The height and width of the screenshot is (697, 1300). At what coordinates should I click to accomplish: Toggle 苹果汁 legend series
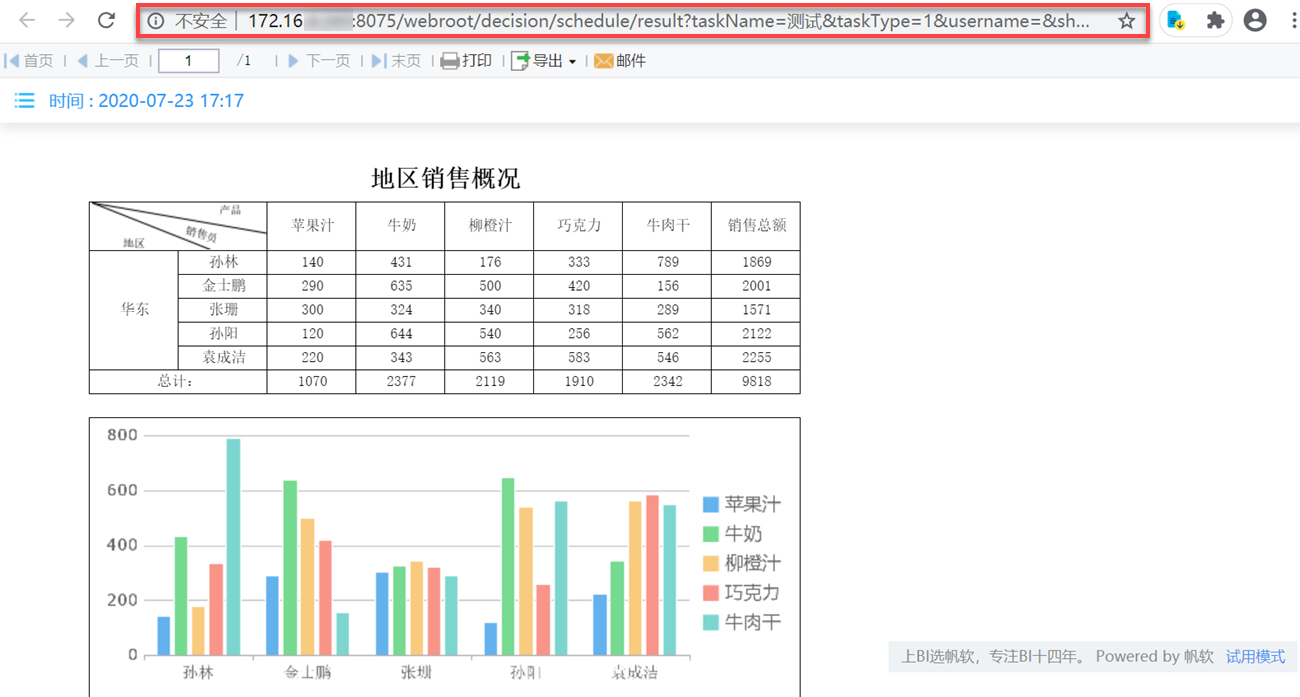[742, 504]
